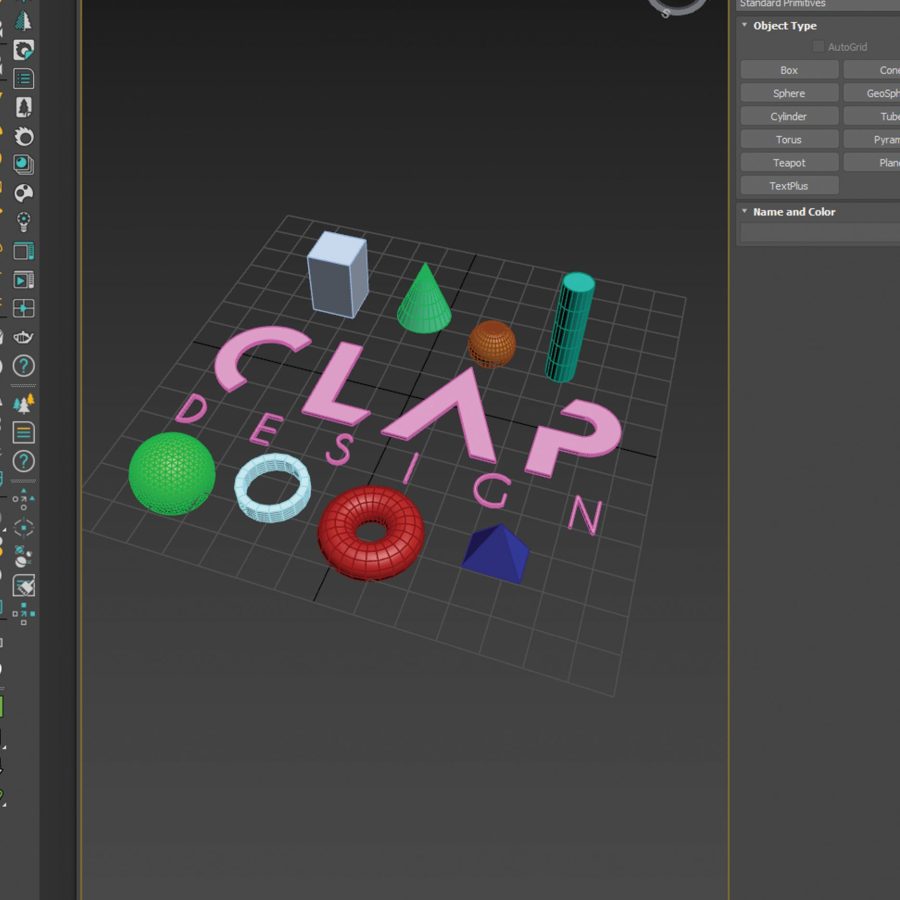
Task: Click the Plane primitive button
Action: 872,162
